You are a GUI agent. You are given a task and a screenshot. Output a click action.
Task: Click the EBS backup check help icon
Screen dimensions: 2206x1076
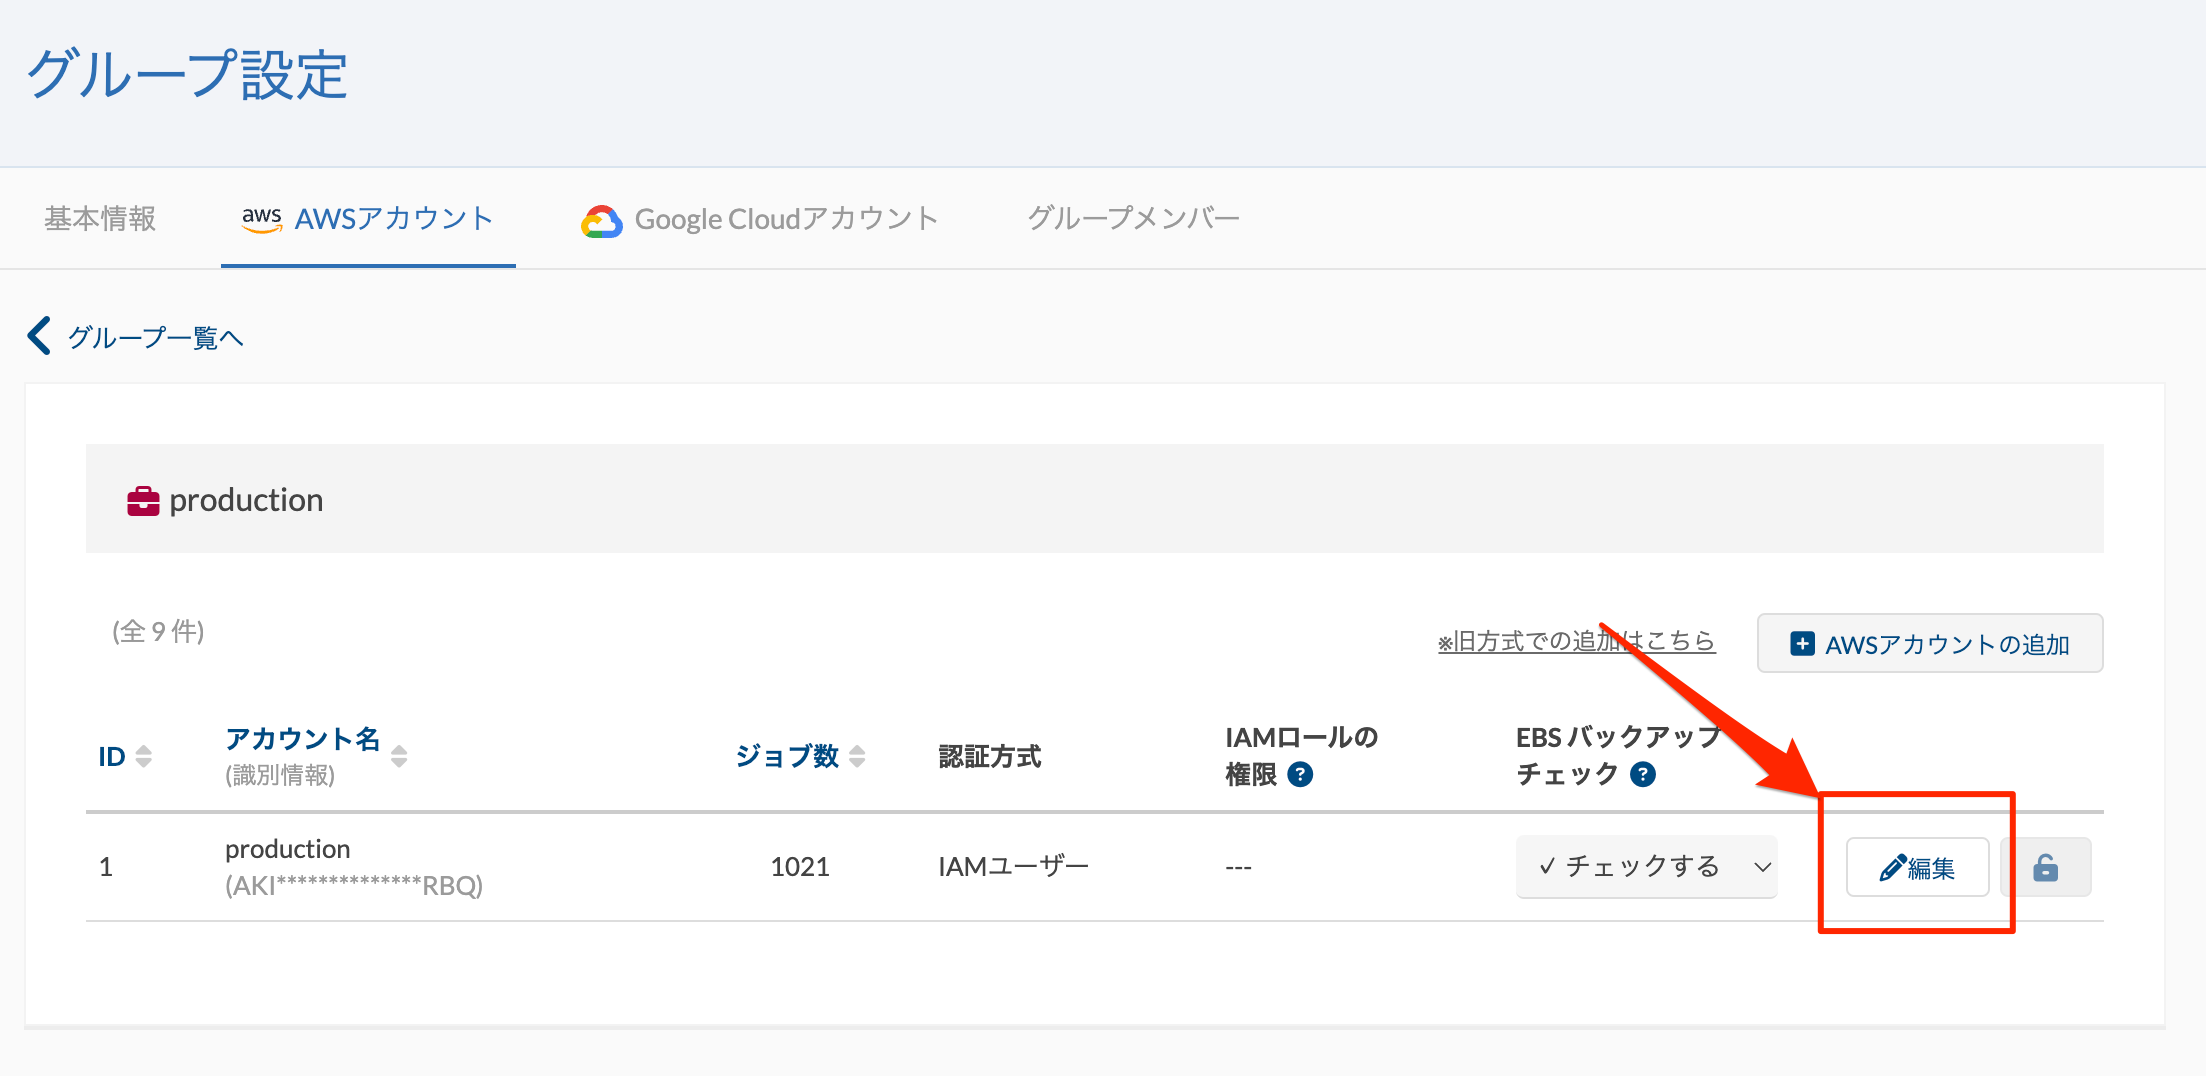1642,775
